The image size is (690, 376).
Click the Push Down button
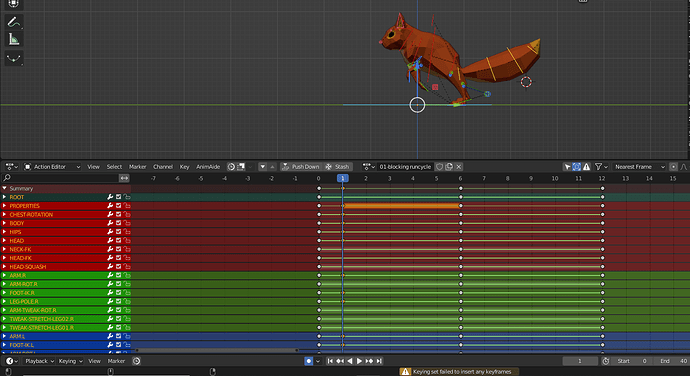[301, 167]
